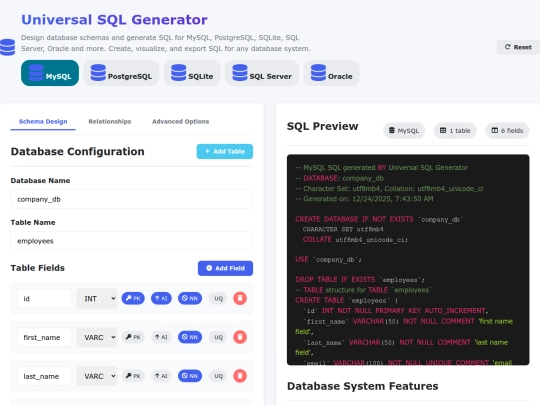The height and width of the screenshot is (405, 540).
Task: Toggle PK for the last_name field
Action: point(133,376)
